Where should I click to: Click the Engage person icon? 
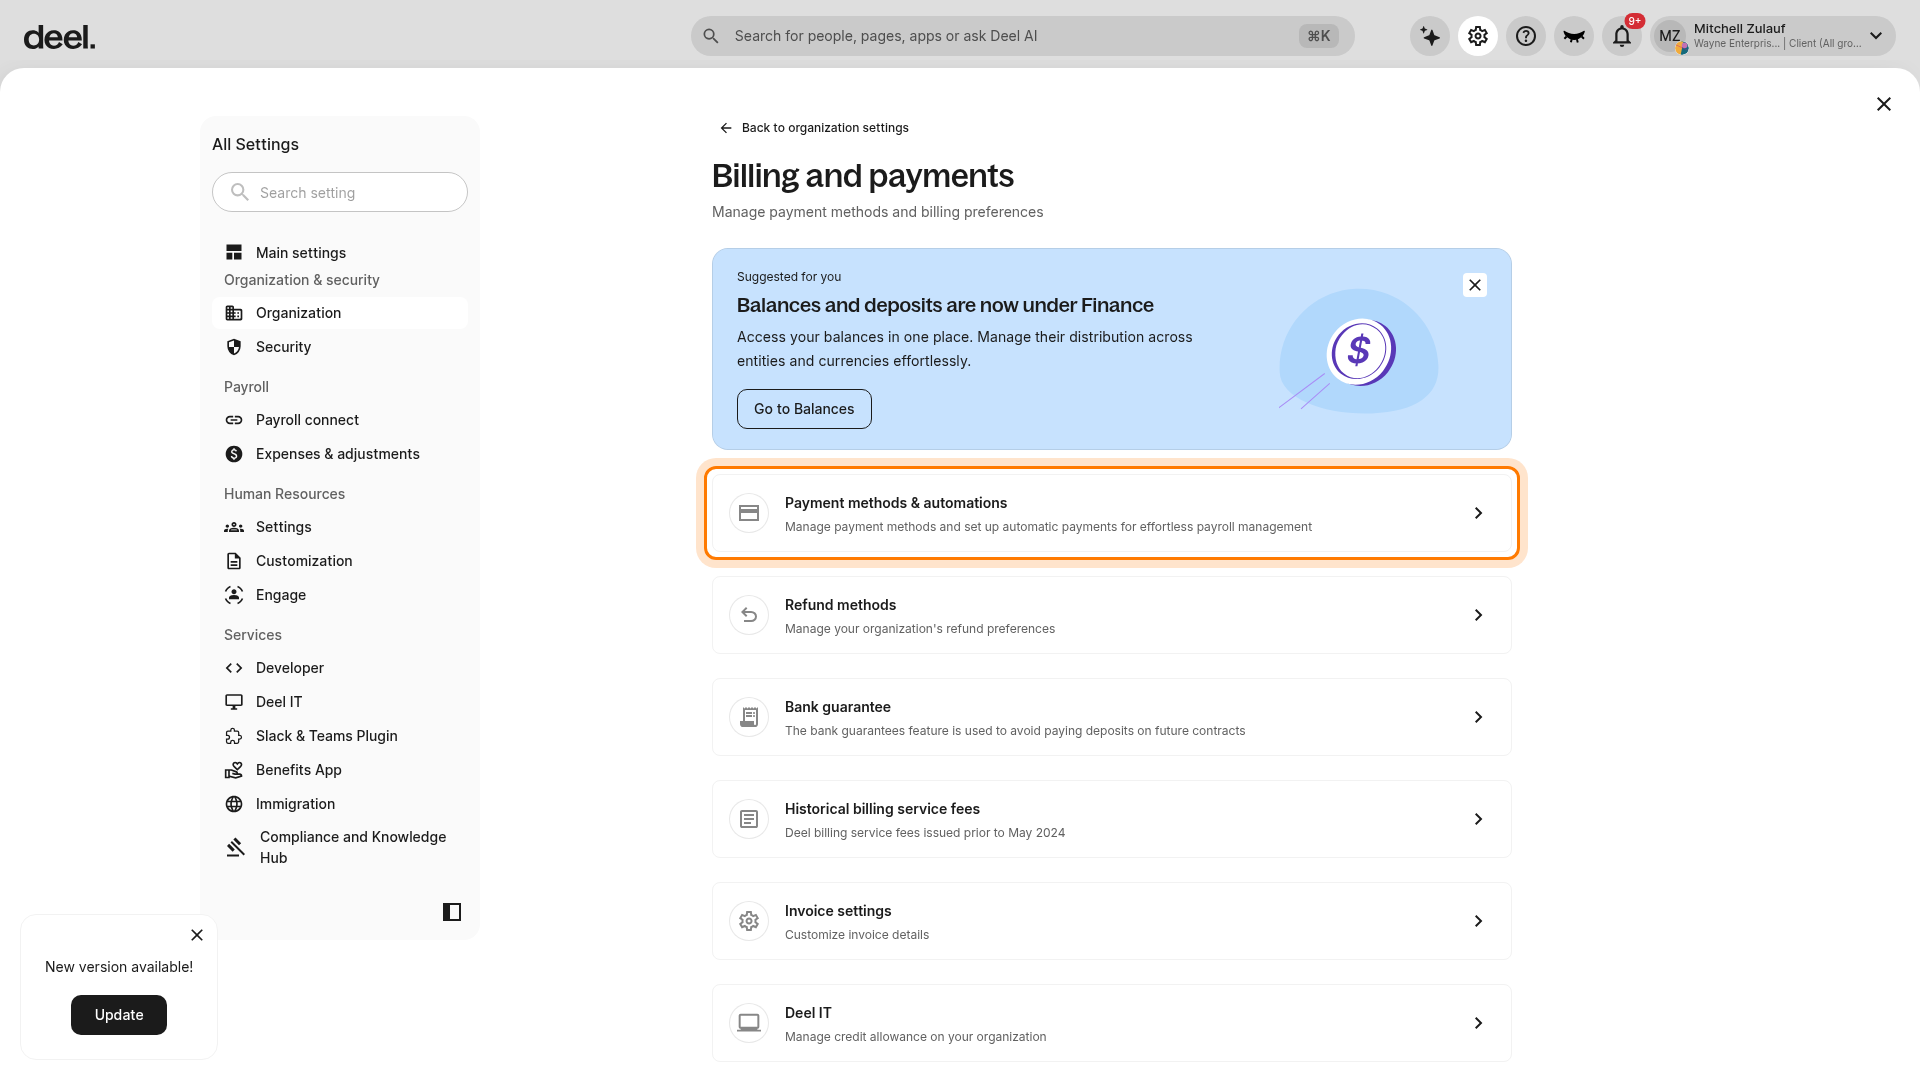(234, 595)
